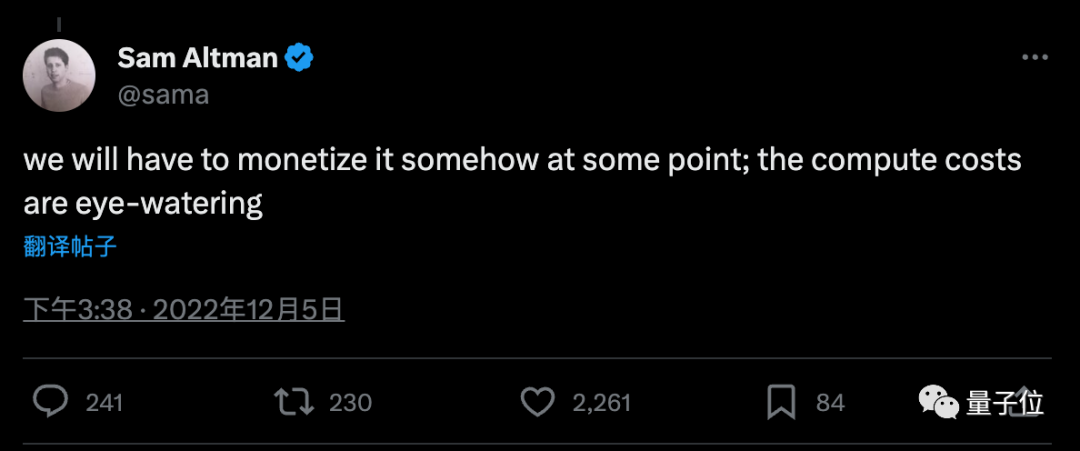This screenshot has width=1080, height=451.
Task: Open the 下午3:38 time link
Action: click(x=78, y=310)
